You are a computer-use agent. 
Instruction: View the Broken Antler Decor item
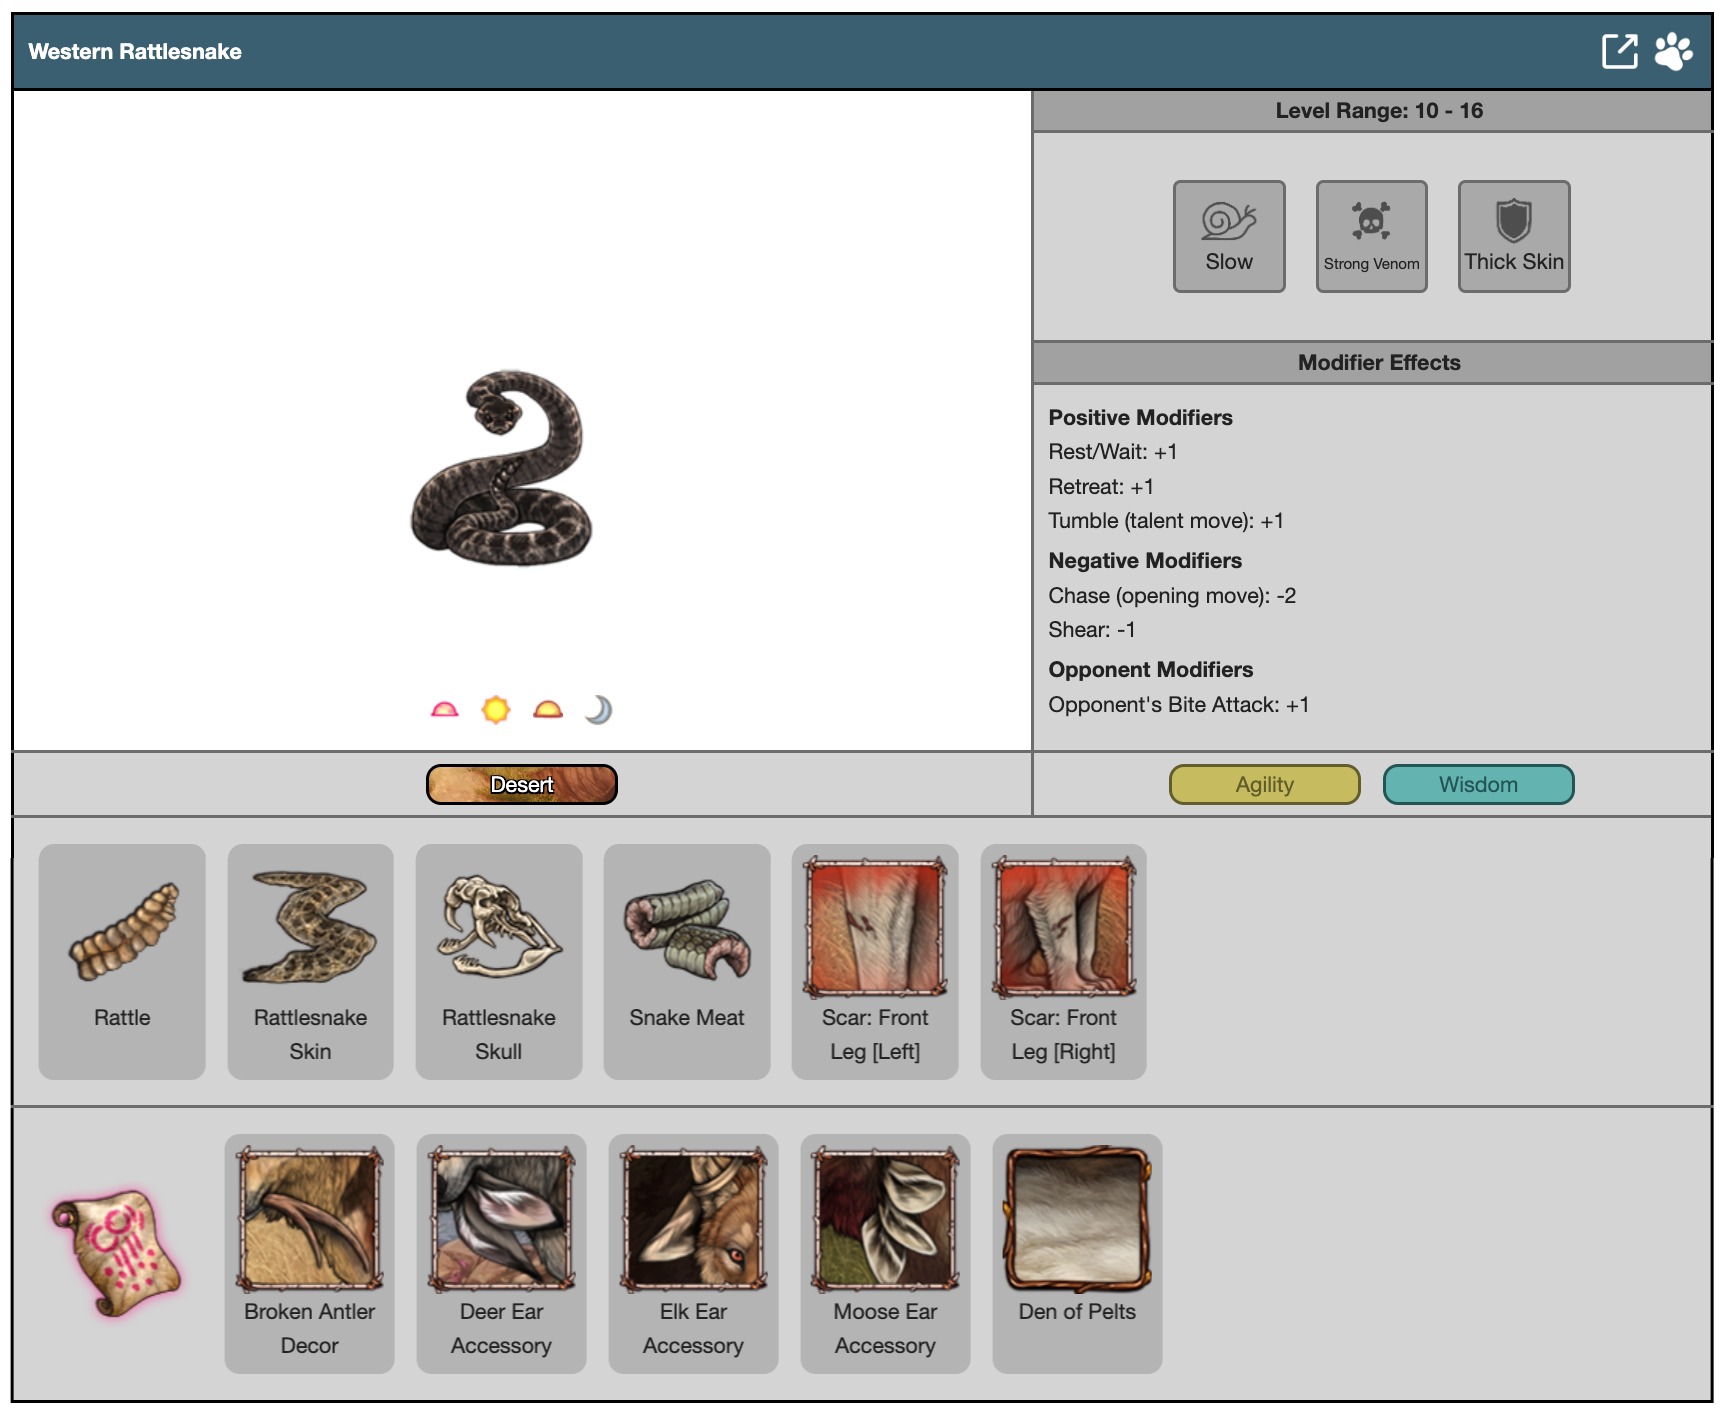click(309, 1252)
